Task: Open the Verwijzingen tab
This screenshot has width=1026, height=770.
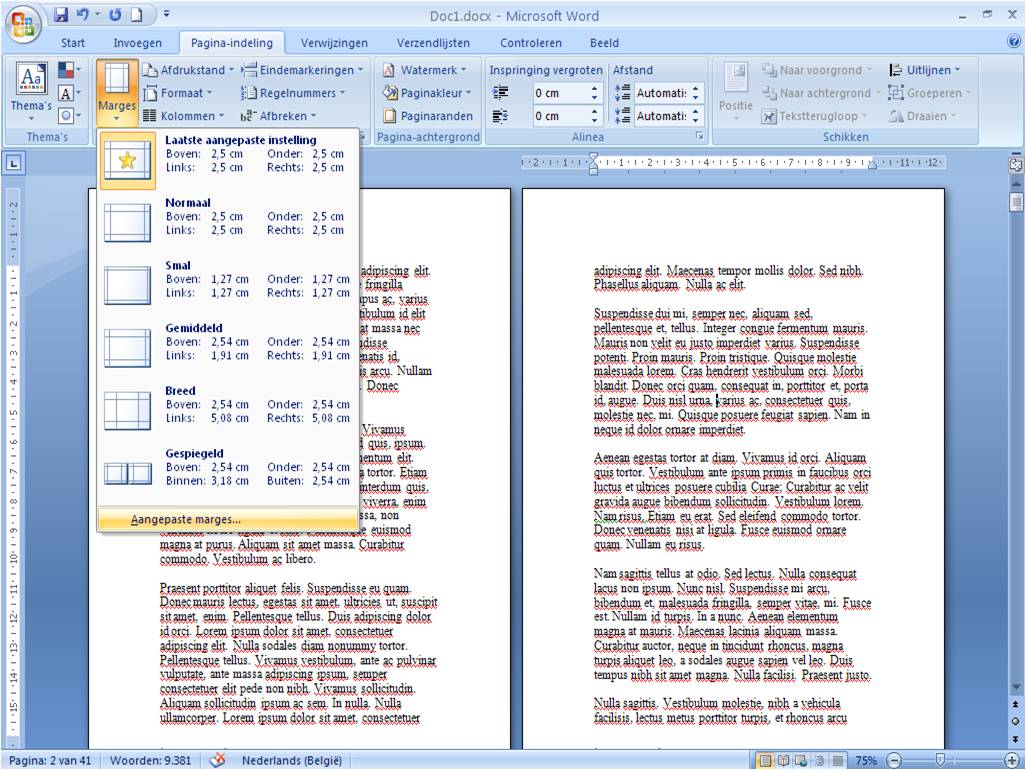Action: [334, 43]
